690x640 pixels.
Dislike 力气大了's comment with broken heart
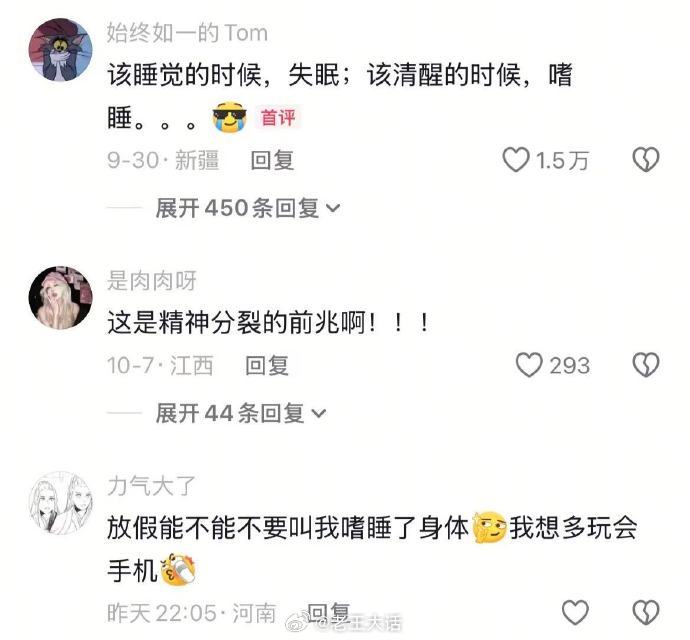pos(646,612)
